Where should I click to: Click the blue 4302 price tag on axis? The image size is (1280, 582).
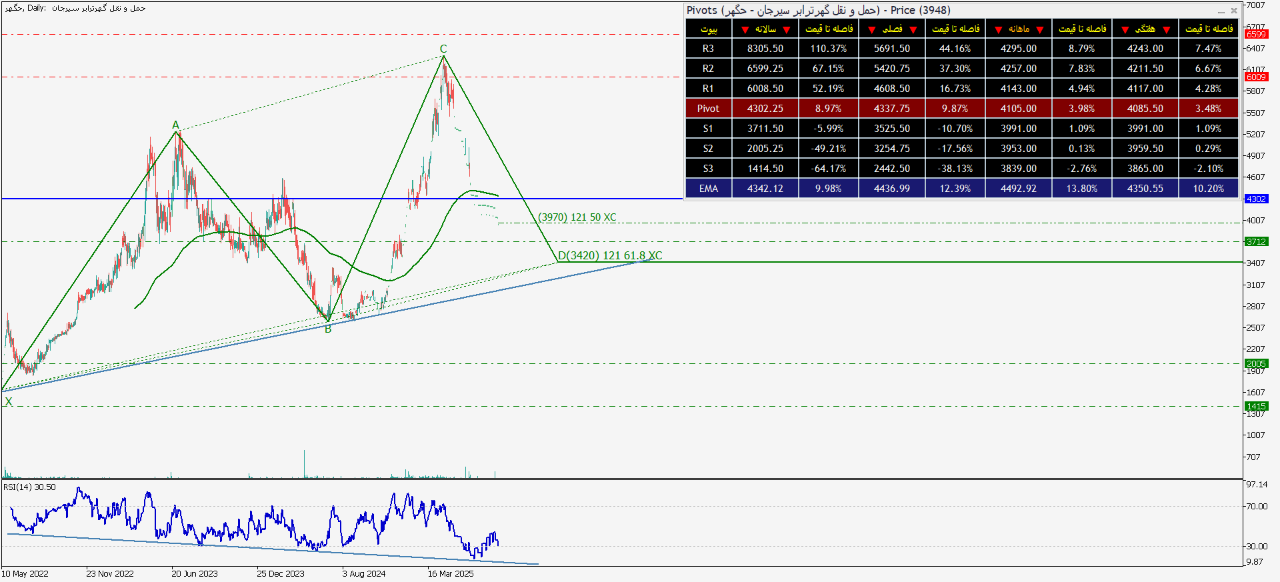1256,199
